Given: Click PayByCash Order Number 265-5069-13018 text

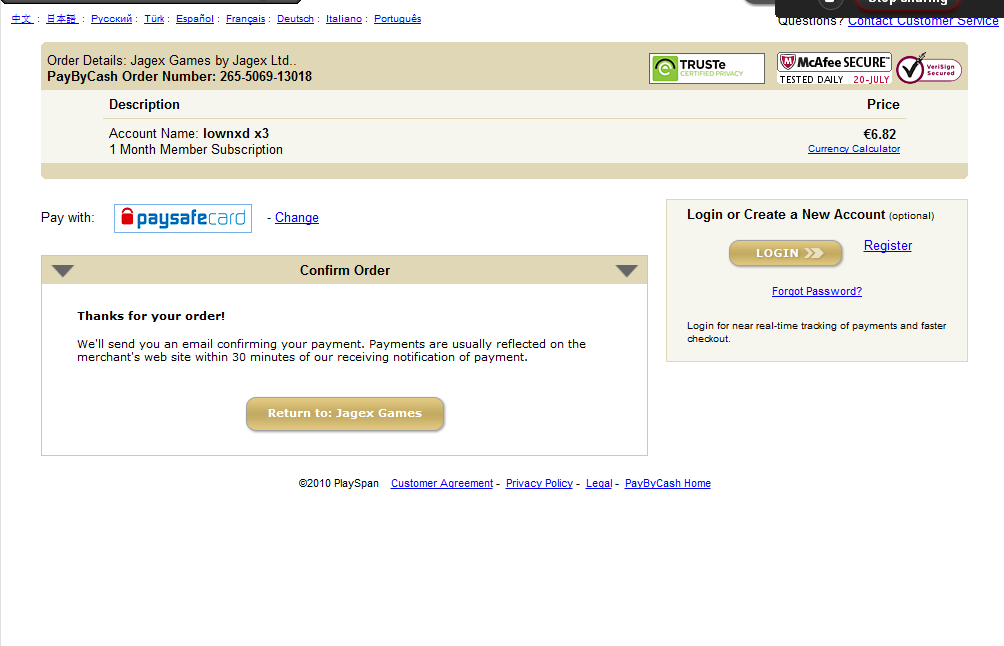Looking at the screenshot, I should coord(179,77).
